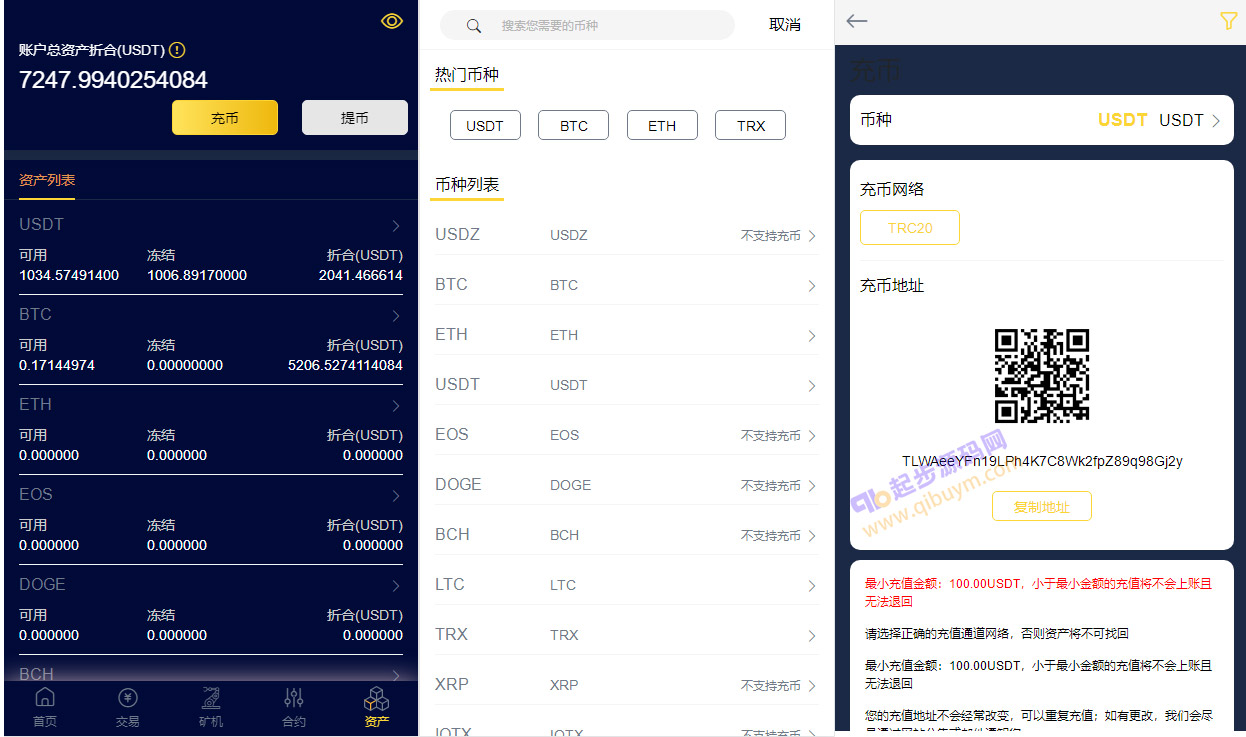Click BTC converted value 5206.5274114084
1246x737 pixels.
pos(345,365)
